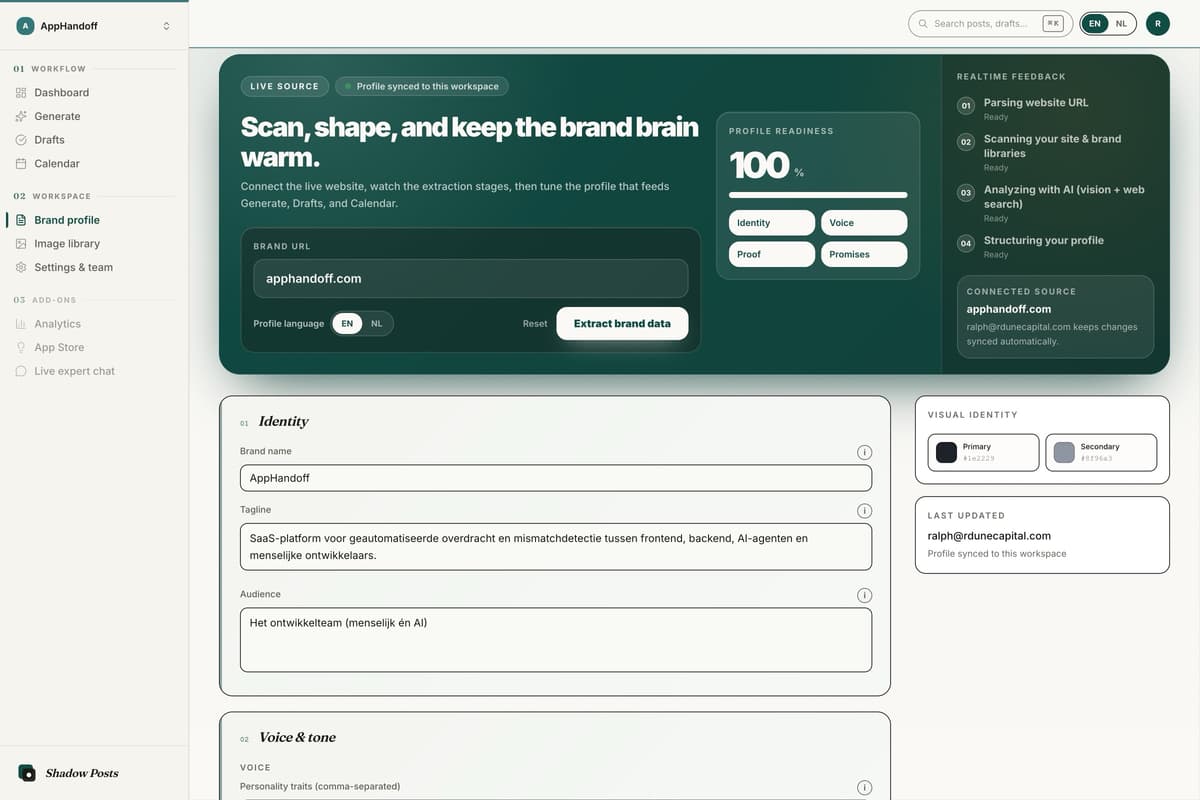
Task: Open the R user avatar menu
Action: pyautogui.click(x=1158, y=23)
